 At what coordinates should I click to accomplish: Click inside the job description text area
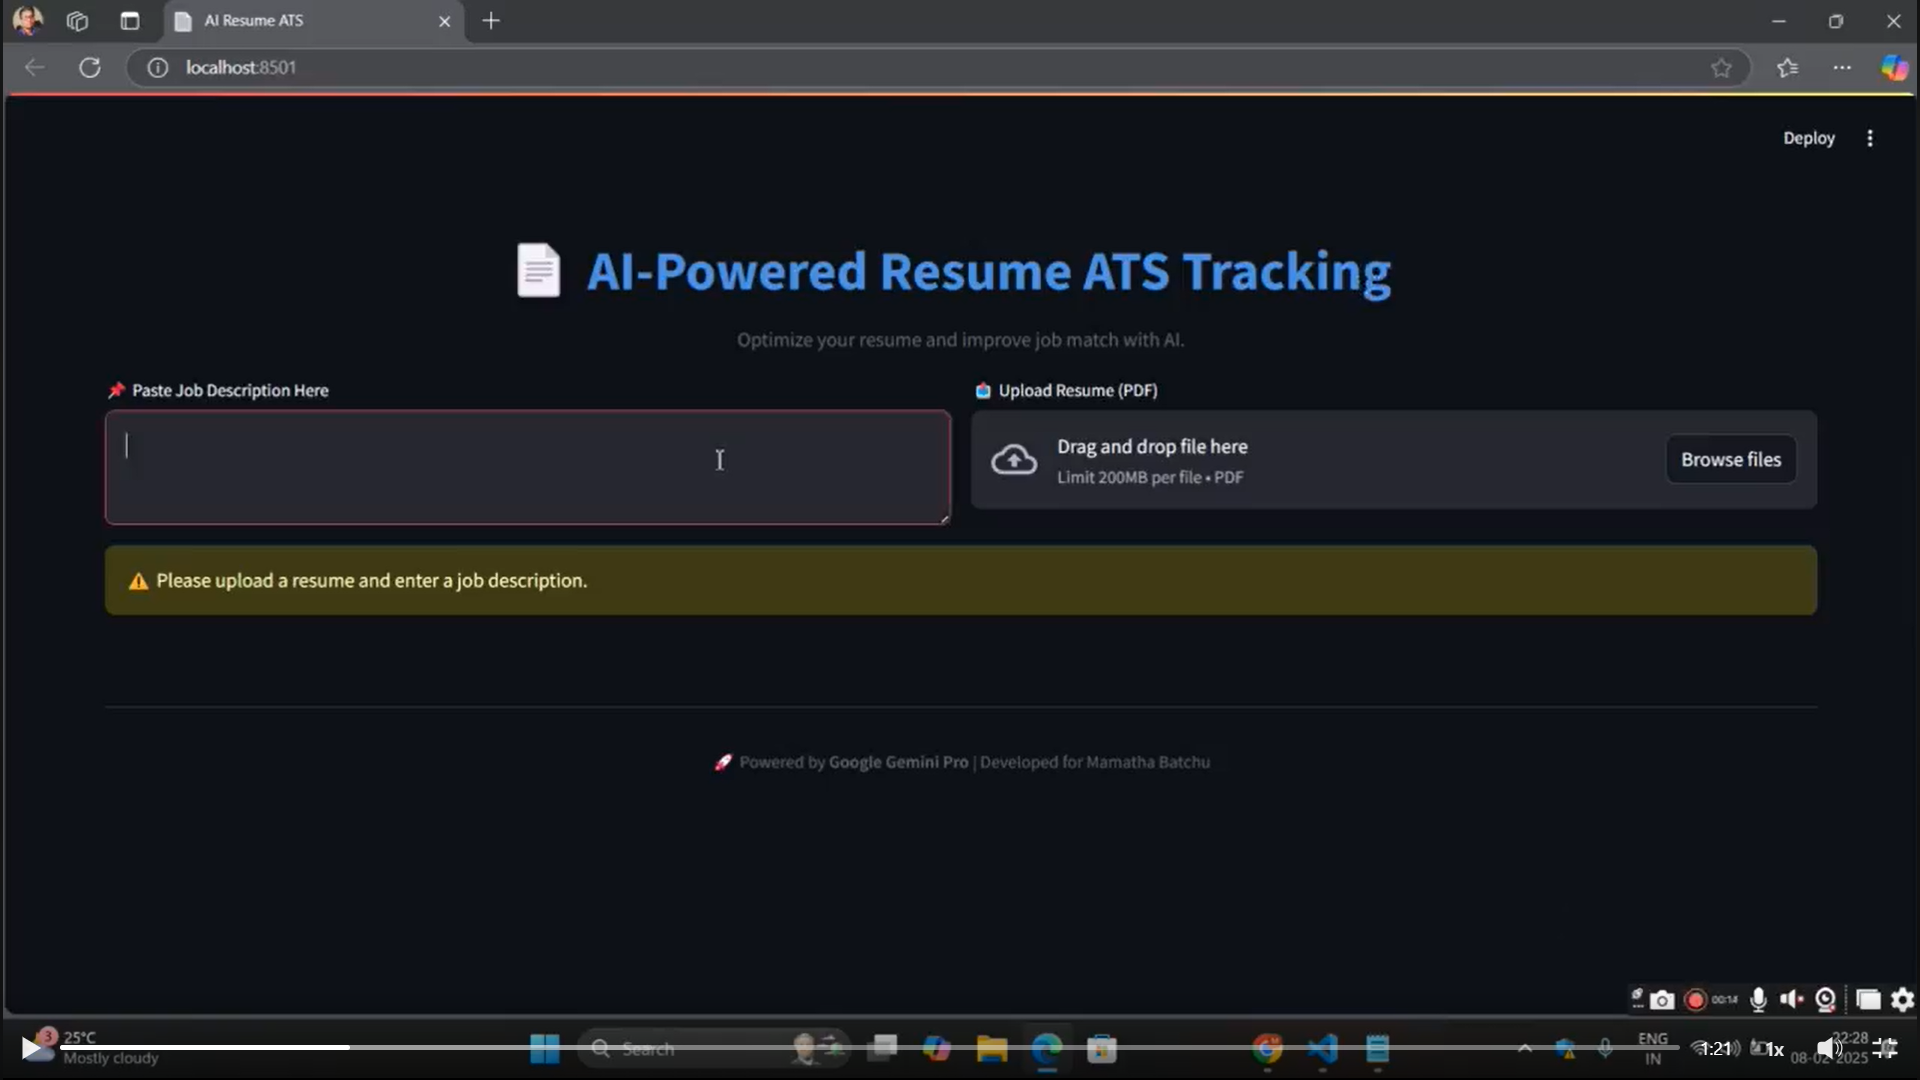[527, 468]
